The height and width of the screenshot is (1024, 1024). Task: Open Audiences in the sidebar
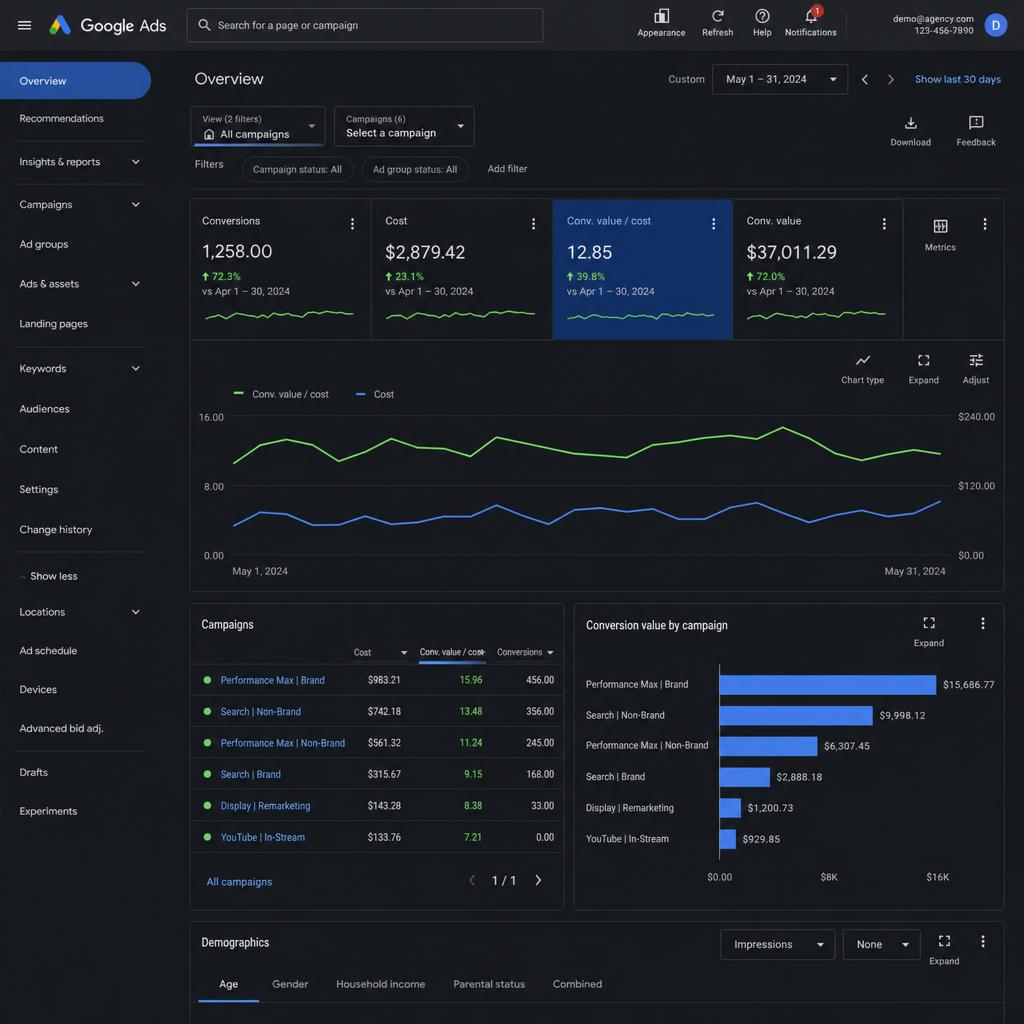tap(44, 409)
